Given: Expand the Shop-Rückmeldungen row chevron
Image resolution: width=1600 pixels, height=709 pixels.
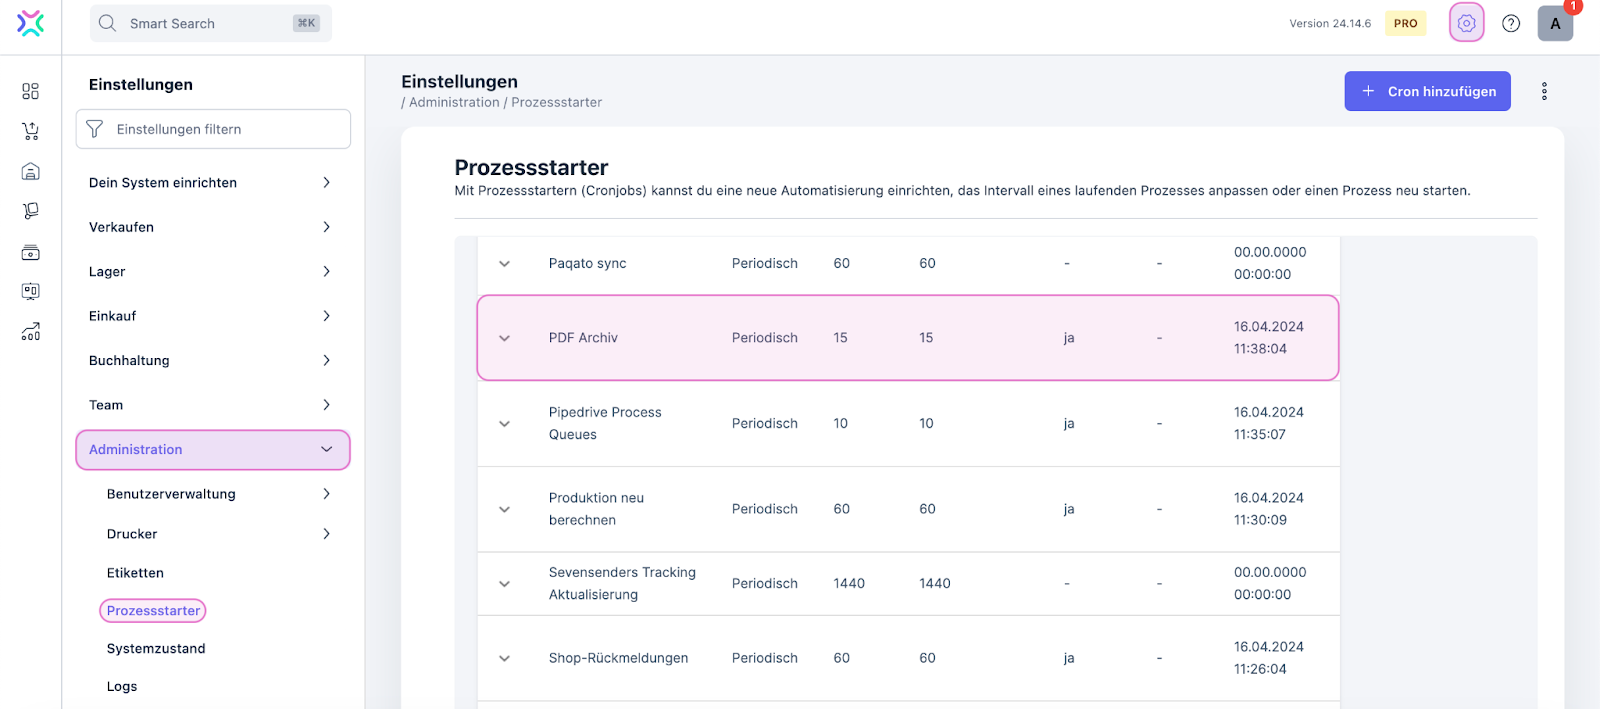Looking at the screenshot, I should coord(505,658).
